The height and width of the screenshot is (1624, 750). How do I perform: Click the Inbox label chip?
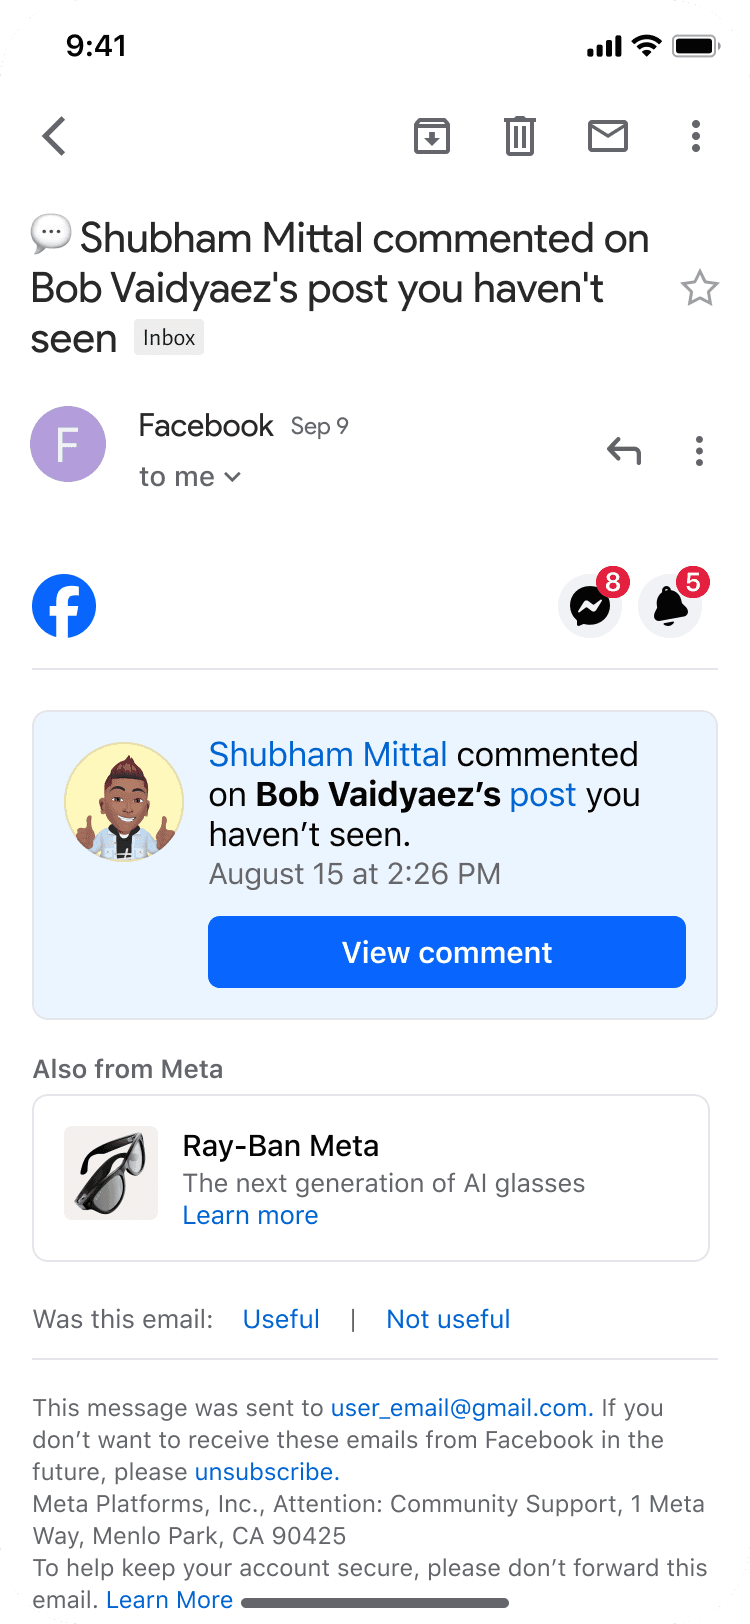click(168, 337)
